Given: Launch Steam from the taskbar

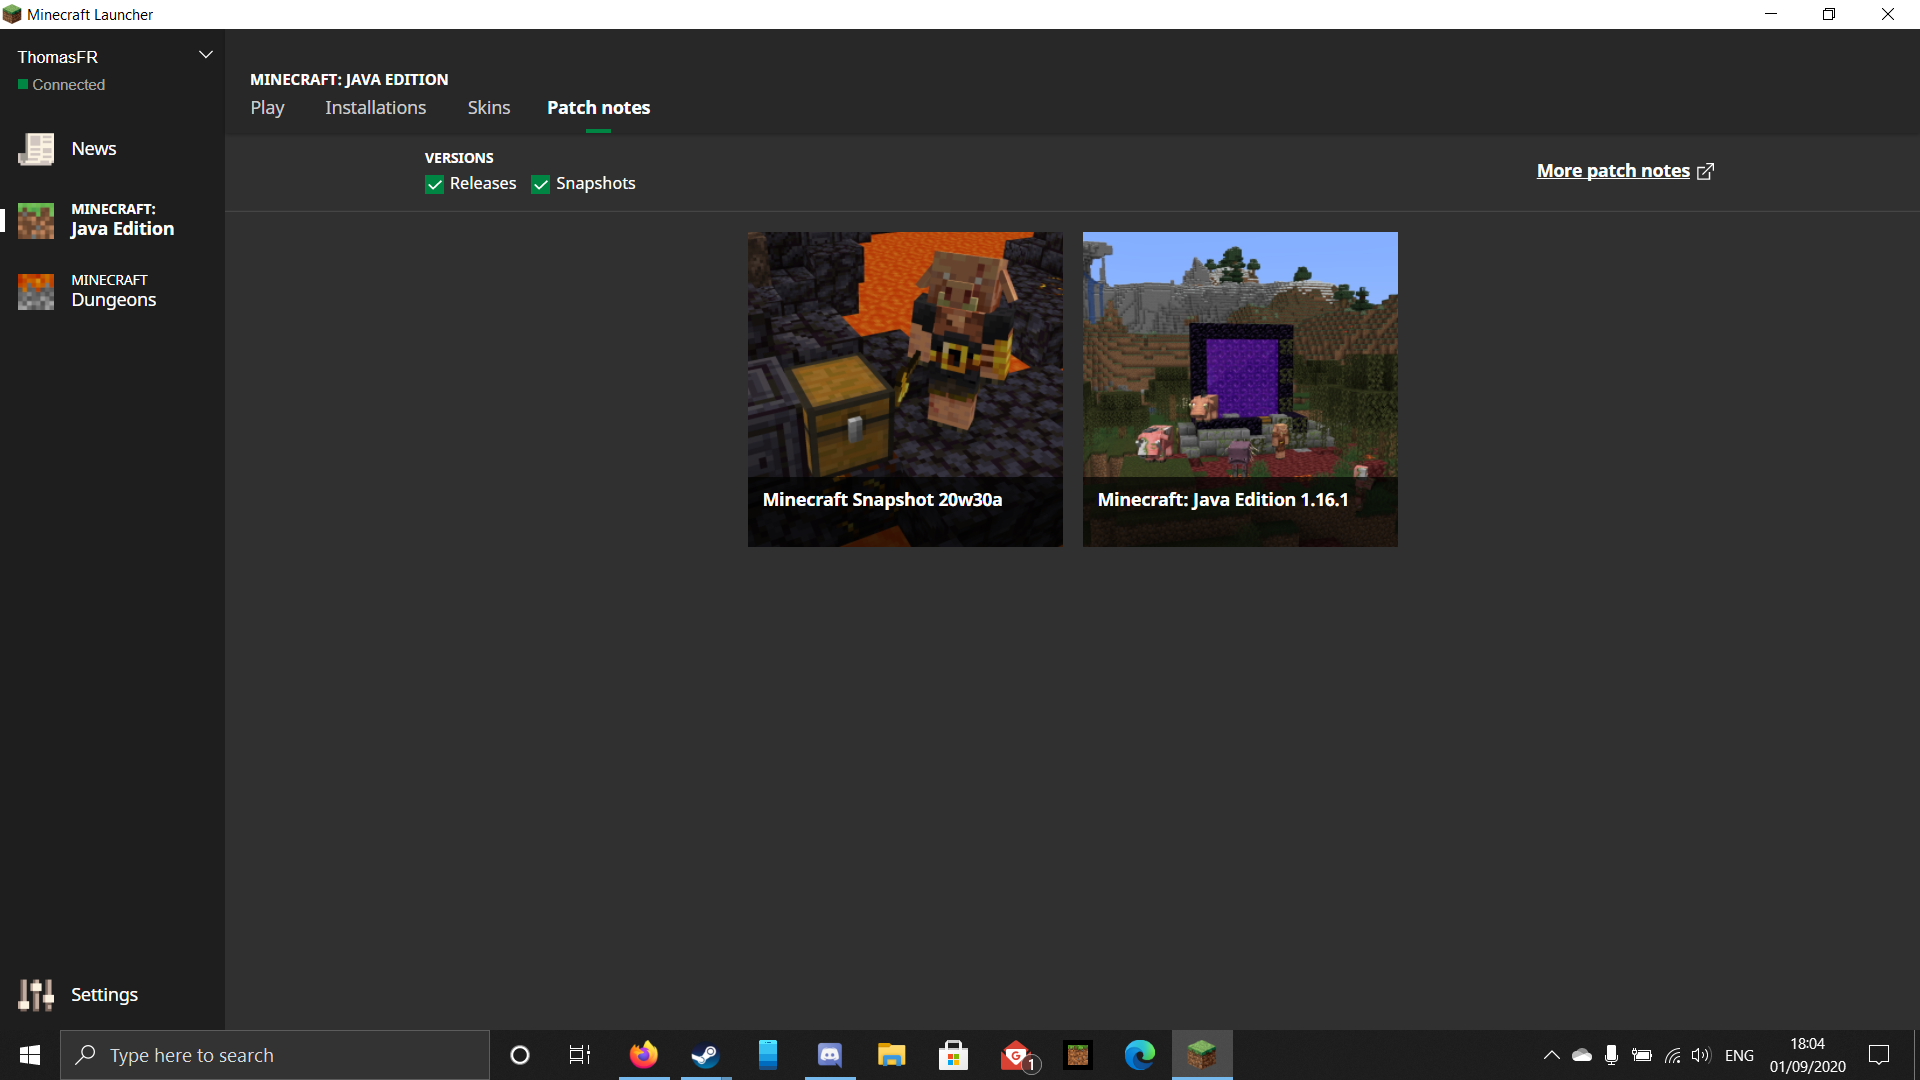Looking at the screenshot, I should pos(705,1055).
